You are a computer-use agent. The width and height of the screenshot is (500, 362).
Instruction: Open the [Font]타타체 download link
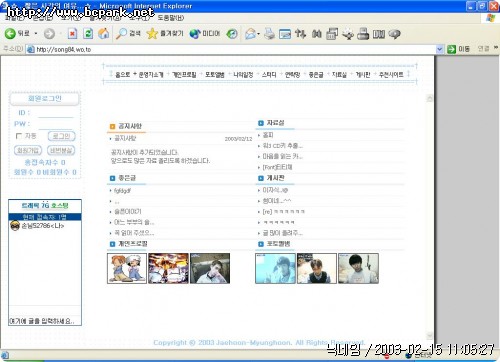coord(277,167)
